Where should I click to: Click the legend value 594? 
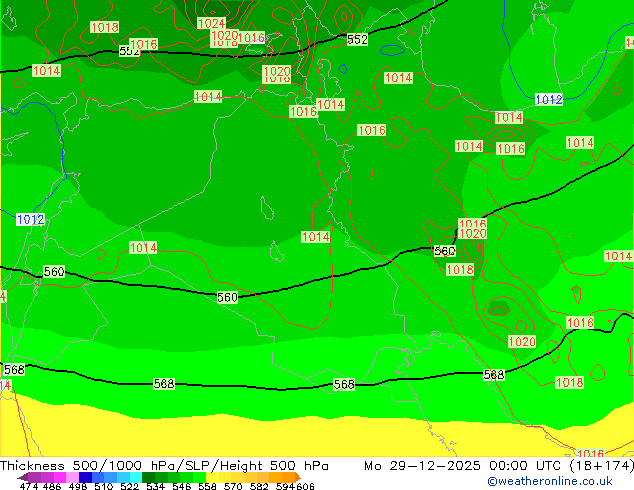[x=285, y=486]
